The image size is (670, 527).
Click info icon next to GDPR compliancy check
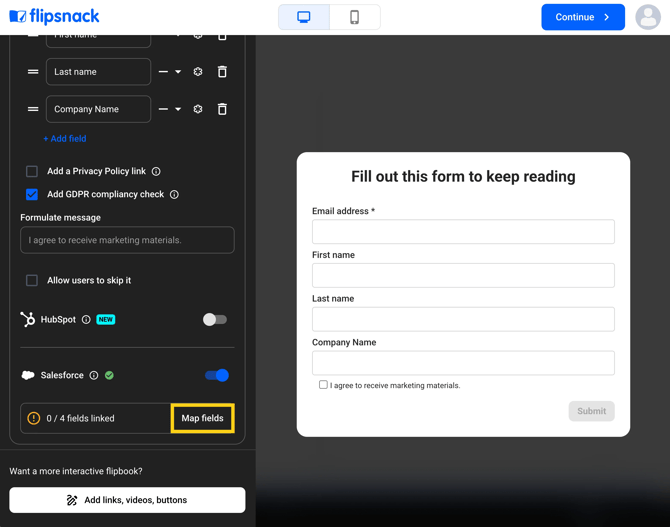[x=174, y=195]
